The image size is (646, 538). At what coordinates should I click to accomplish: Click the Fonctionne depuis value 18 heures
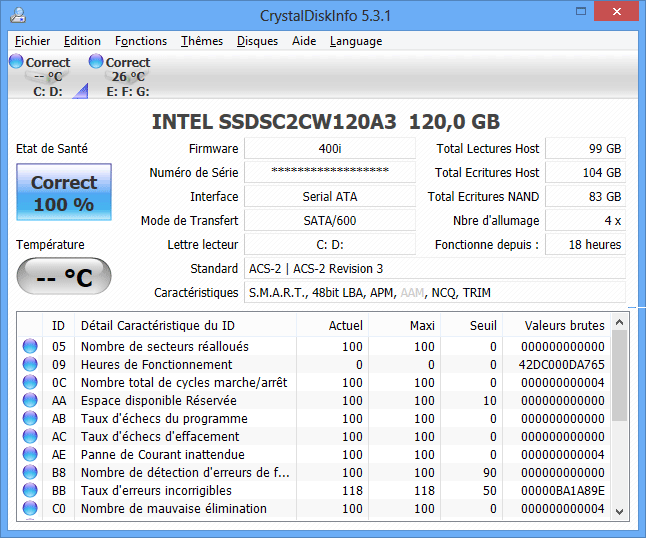click(x=585, y=245)
